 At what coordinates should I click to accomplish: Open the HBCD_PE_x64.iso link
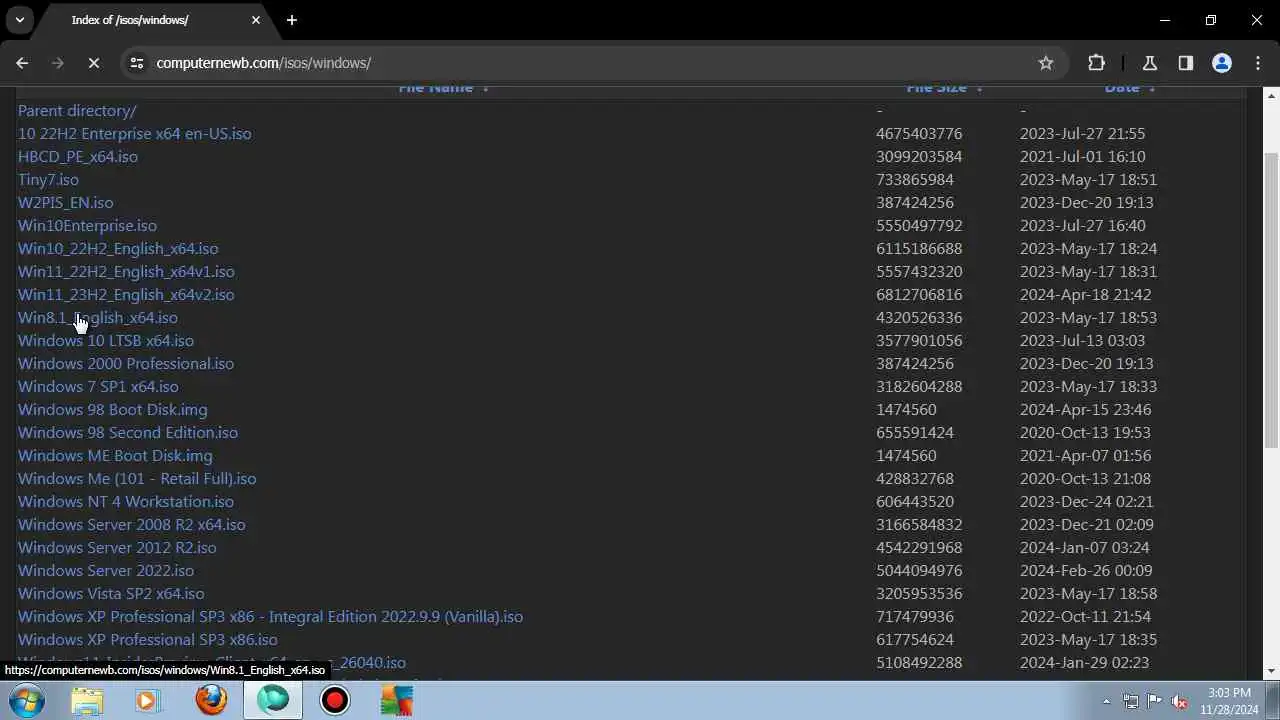tap(78, 156)
